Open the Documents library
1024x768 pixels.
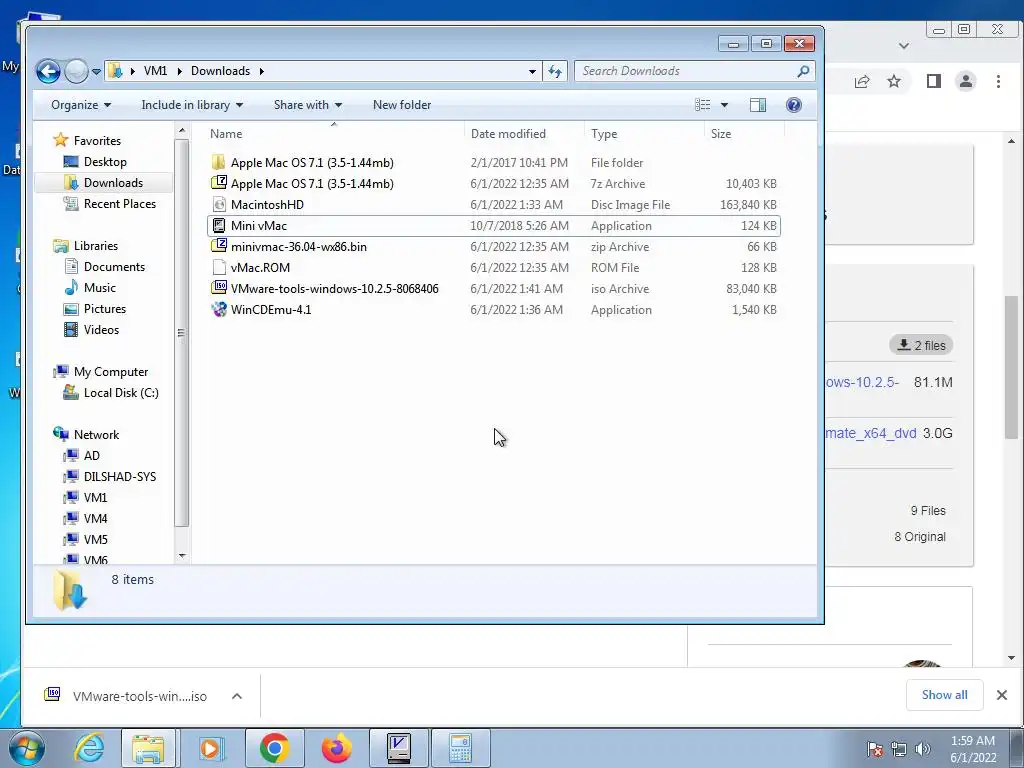(x=114, y=266)
